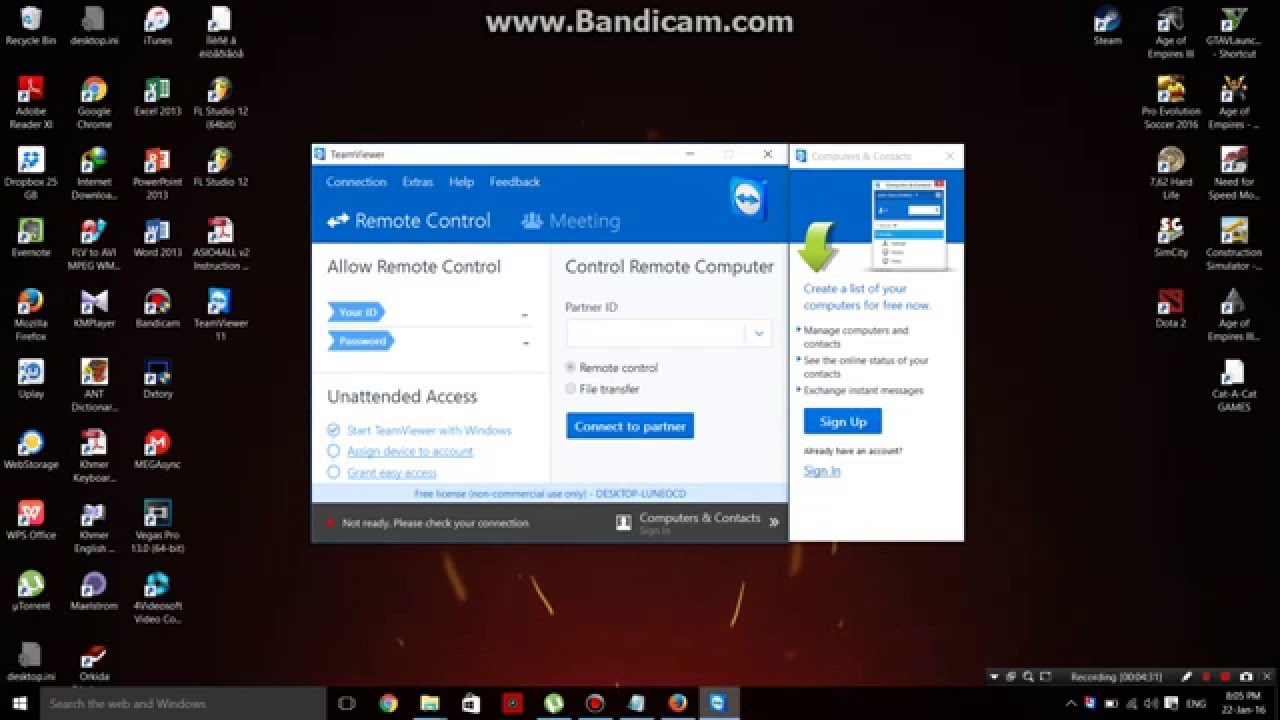Open the Bandicam recording bar dropdown arrow
The image size is (1280, 720).
point(994,677)
